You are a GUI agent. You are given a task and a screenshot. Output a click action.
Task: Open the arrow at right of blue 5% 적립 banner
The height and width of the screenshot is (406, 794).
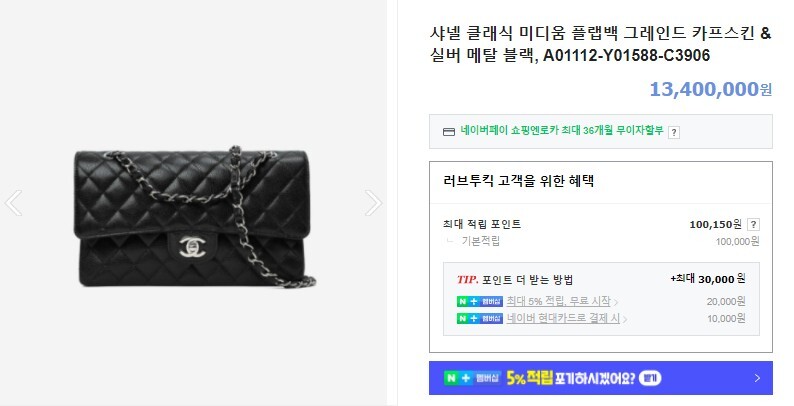[757, 378]
